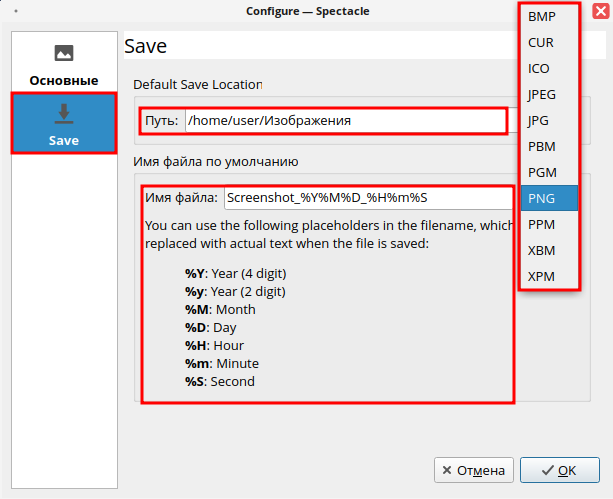Click the Save page heading
This screenshot has height=499, width=613.
tap(146, 47)
